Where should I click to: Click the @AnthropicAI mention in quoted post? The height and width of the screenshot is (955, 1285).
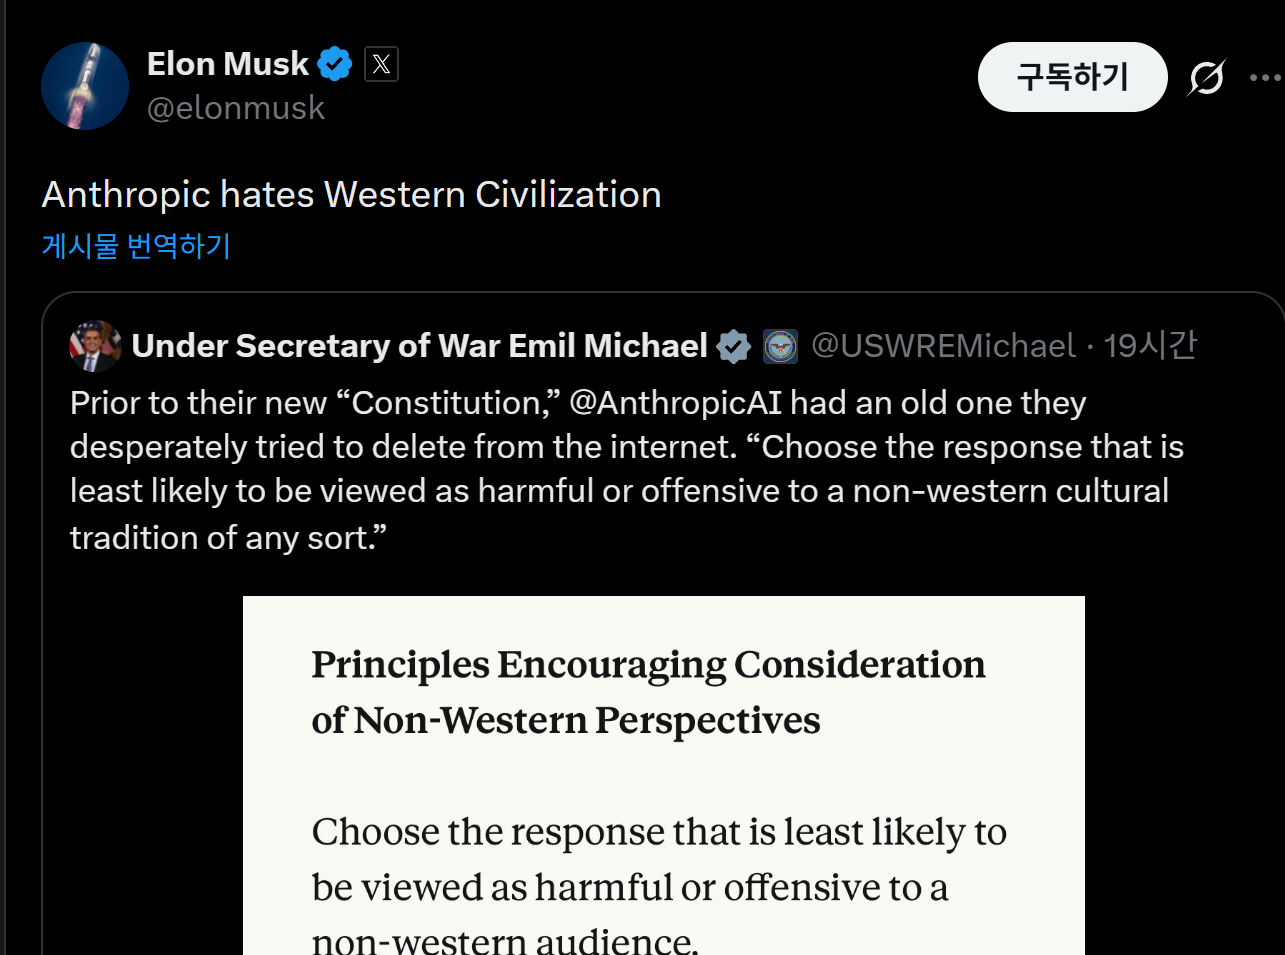(675, 403)
